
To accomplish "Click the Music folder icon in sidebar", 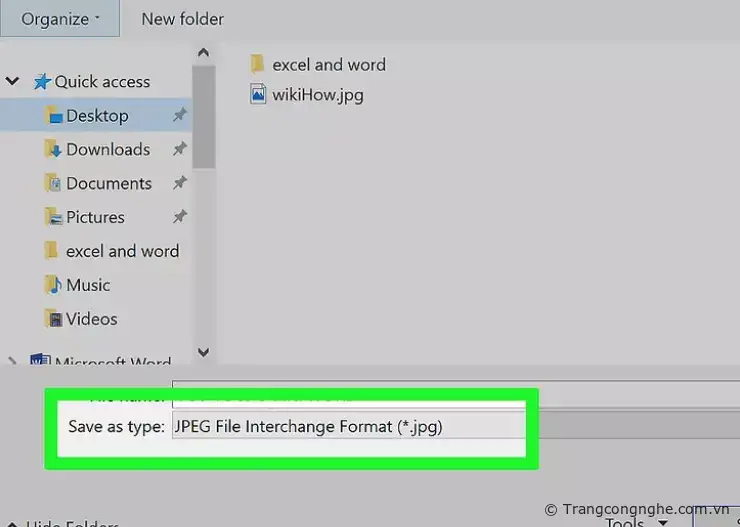I will coord(54,286).
